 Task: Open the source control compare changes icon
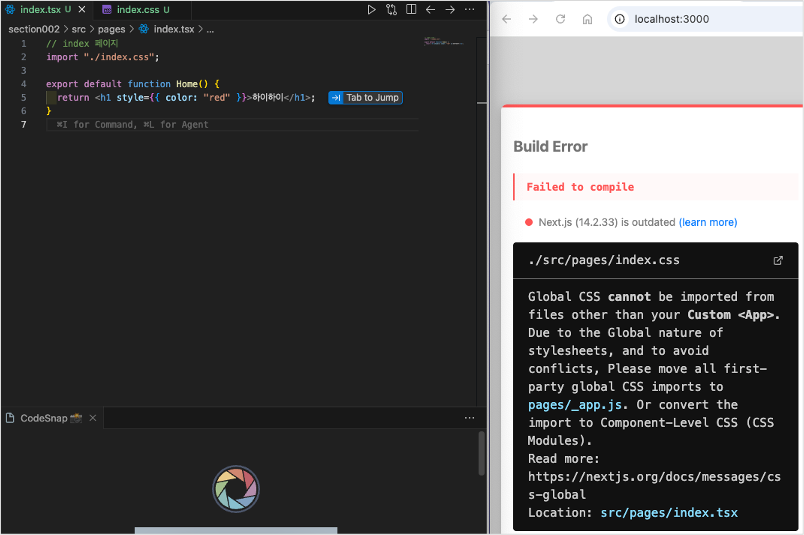point(391,9)
